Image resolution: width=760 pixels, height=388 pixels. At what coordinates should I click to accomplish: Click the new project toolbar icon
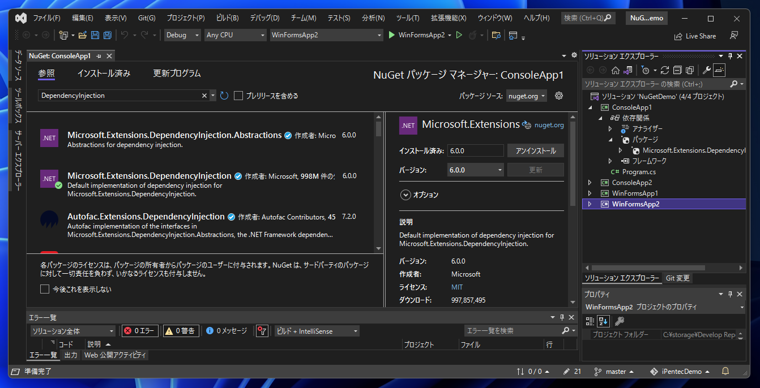63,35
